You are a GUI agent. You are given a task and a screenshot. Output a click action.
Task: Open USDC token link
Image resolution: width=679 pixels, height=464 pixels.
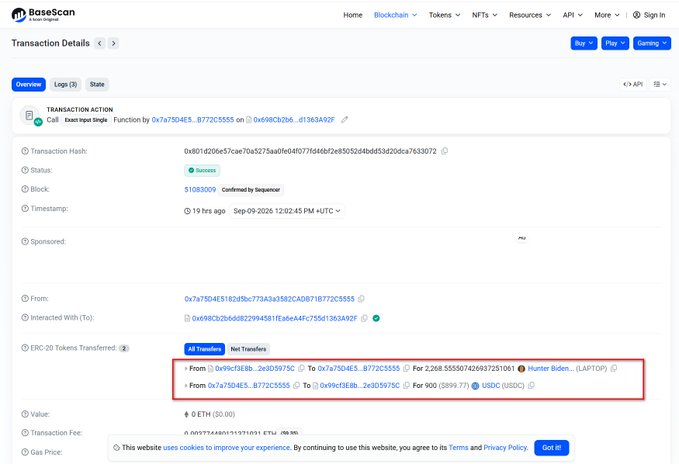[x=491, y=385]
